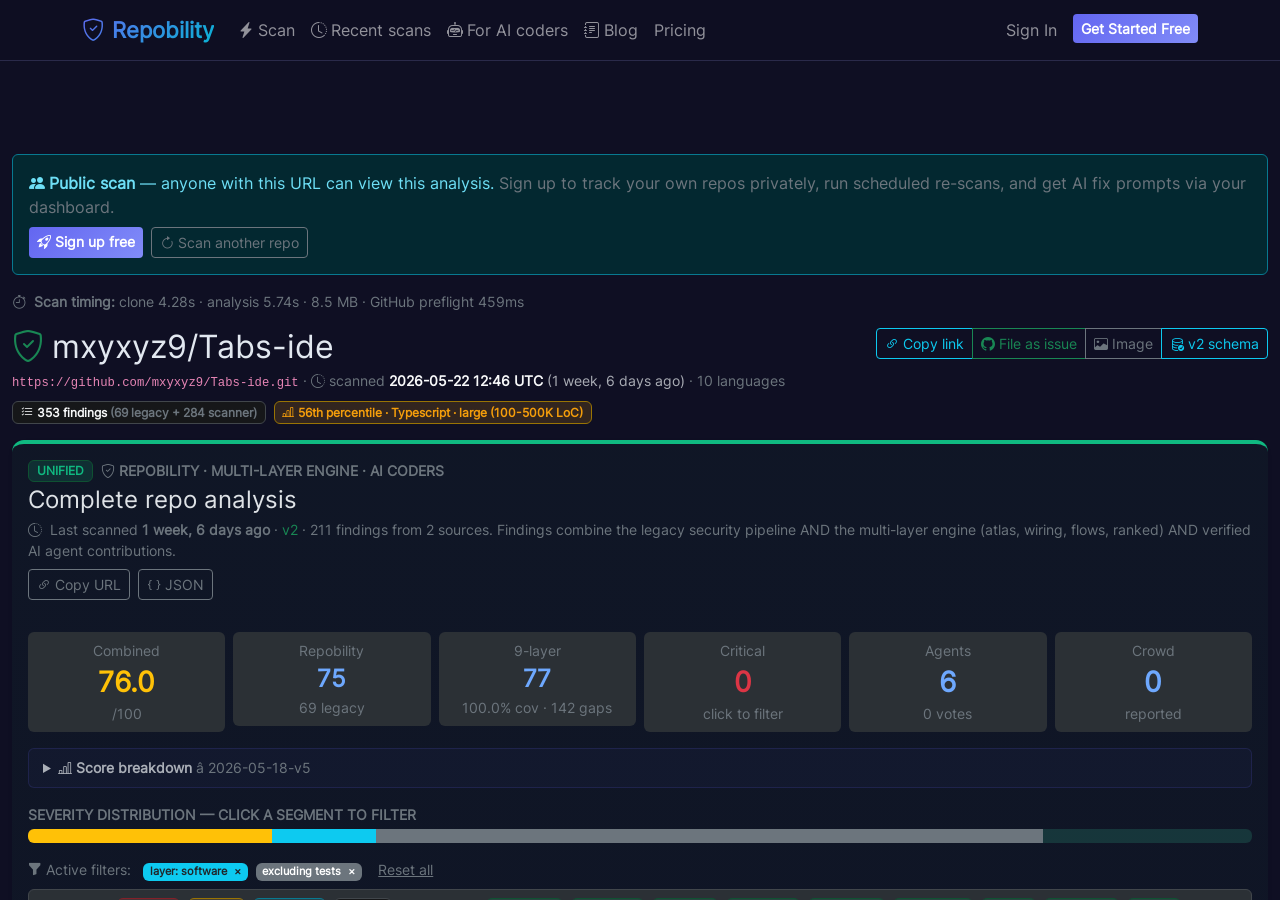This screenshot has width=1280, height=900.
Task: Click the UNIFIED badge
Action: click(x=60, y=471)
